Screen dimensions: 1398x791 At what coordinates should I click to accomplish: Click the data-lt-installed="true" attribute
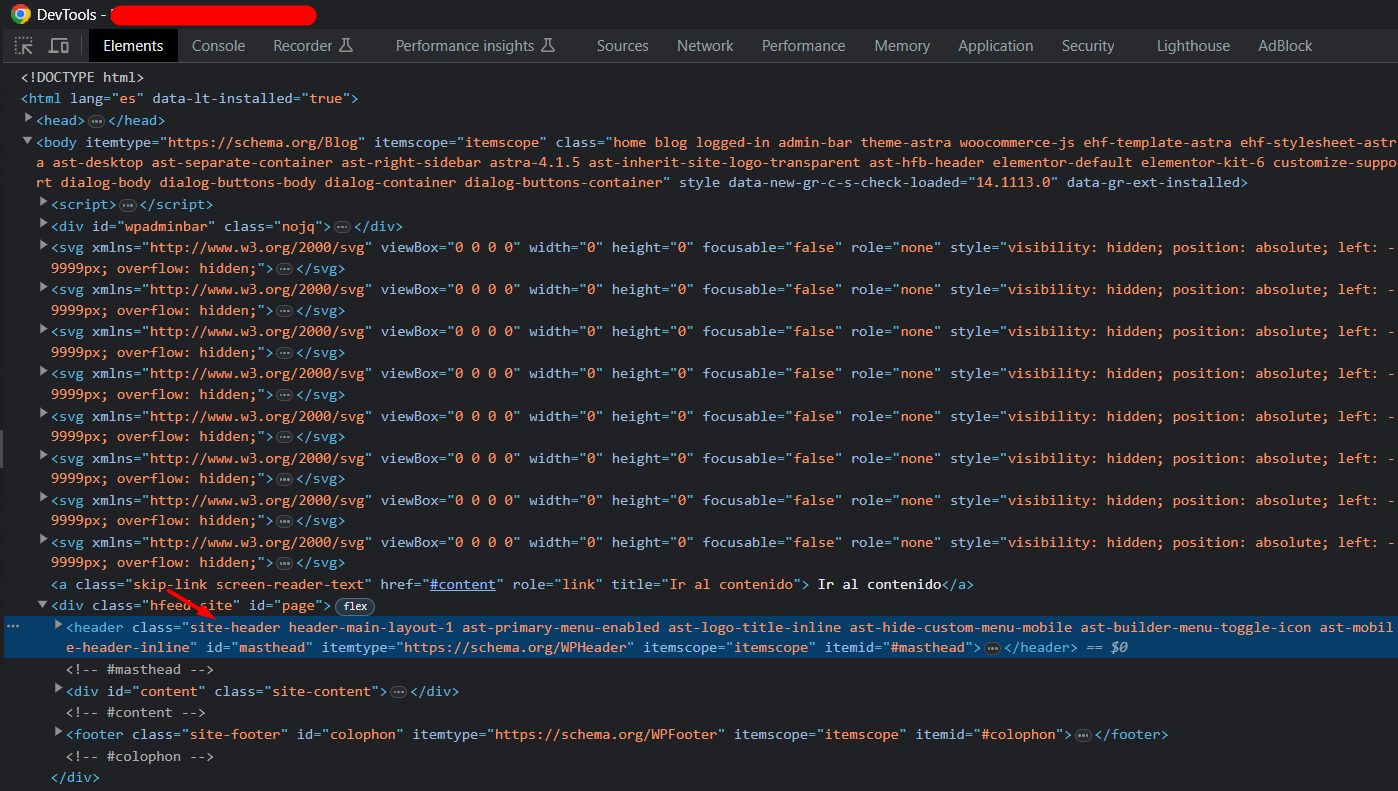click(x=251, y=99)
